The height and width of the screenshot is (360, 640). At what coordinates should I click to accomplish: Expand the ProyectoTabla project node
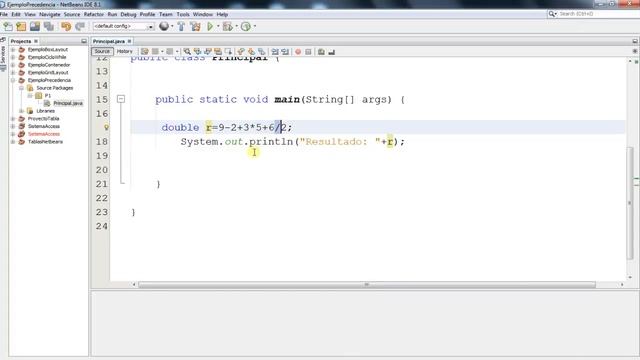13,119
